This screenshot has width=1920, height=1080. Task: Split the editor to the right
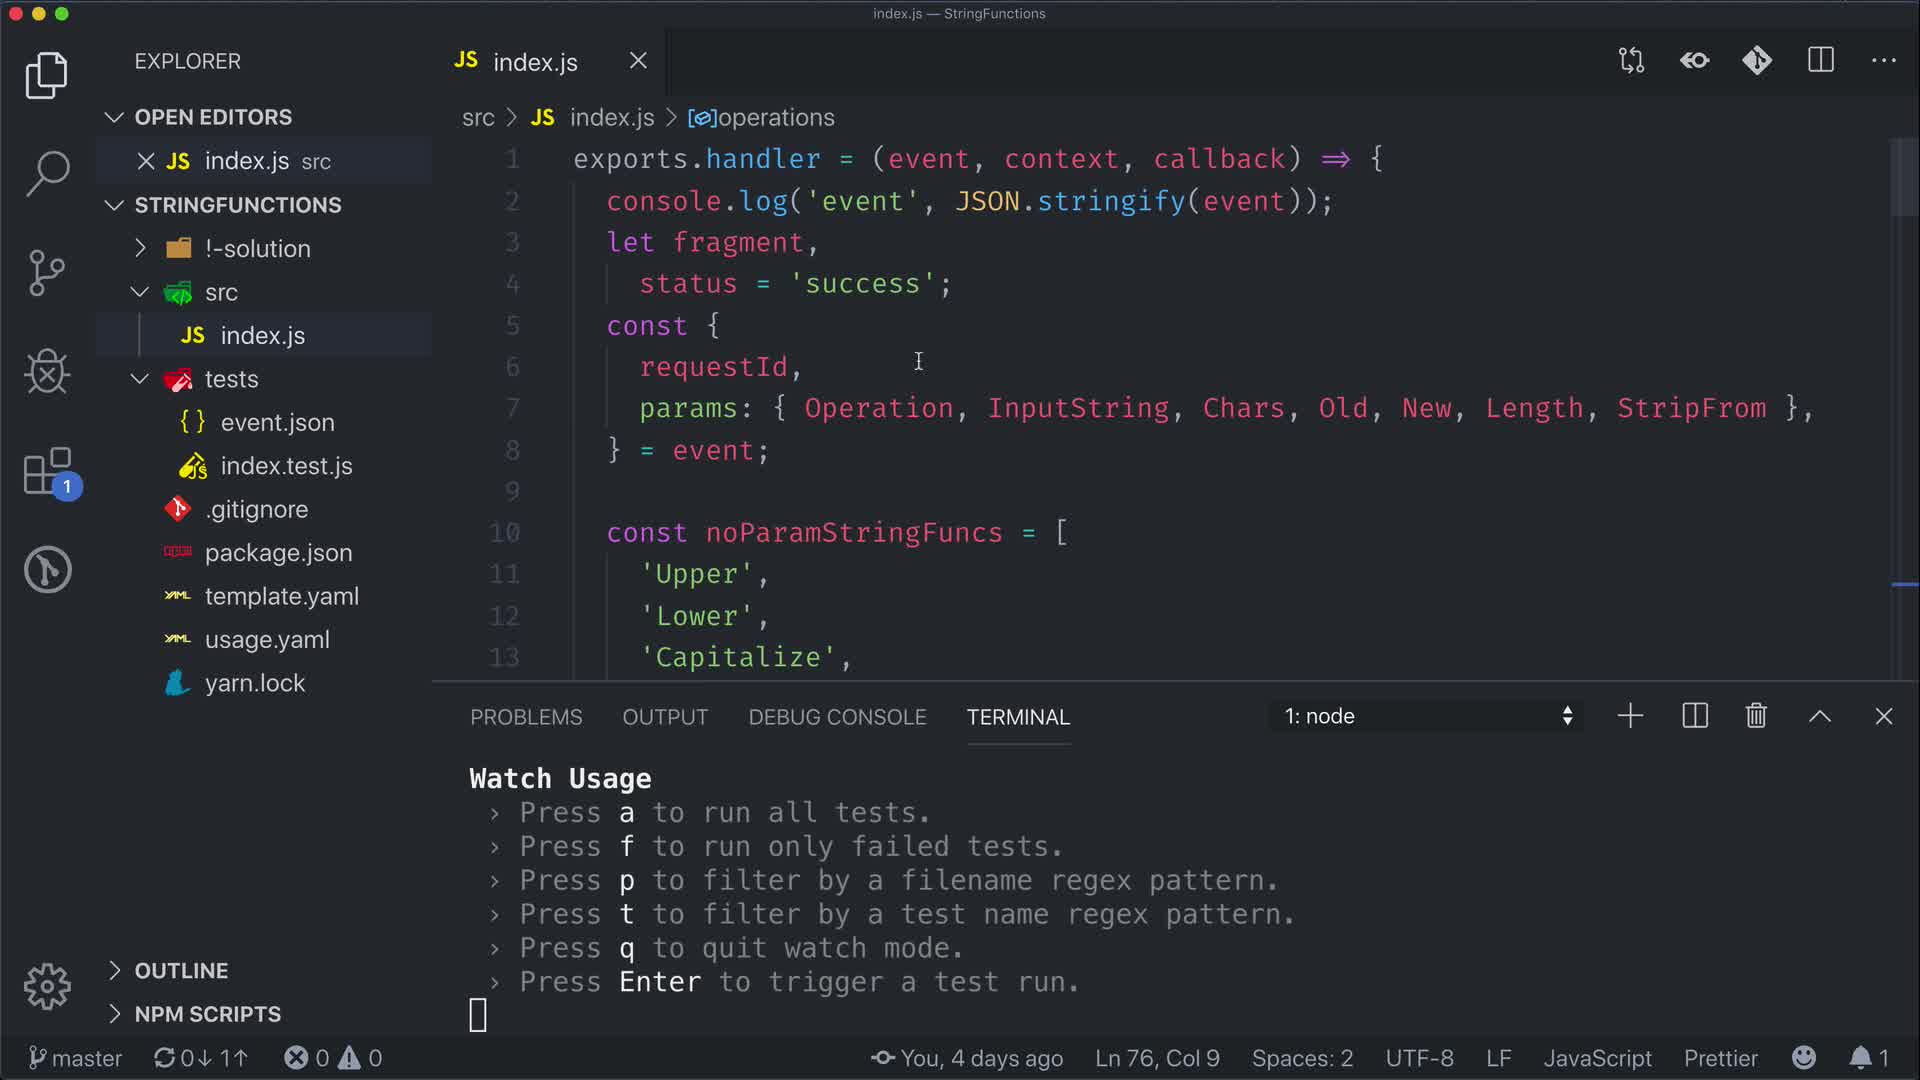(x=1820, y=61)
